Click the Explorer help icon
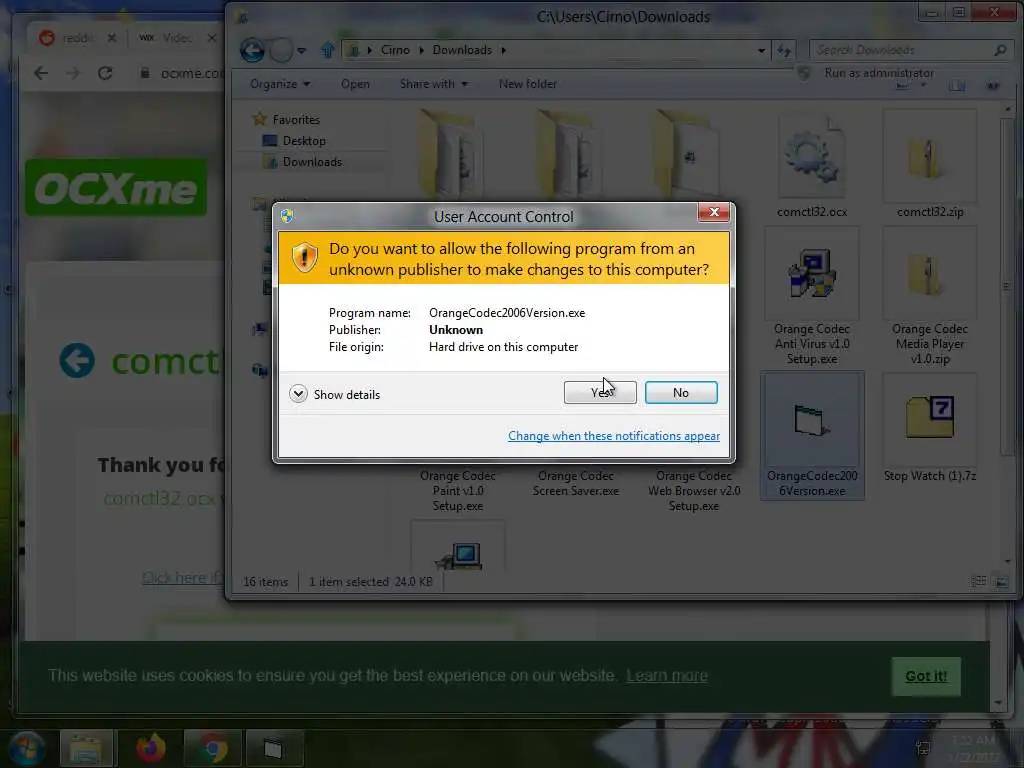 point(992,85)
